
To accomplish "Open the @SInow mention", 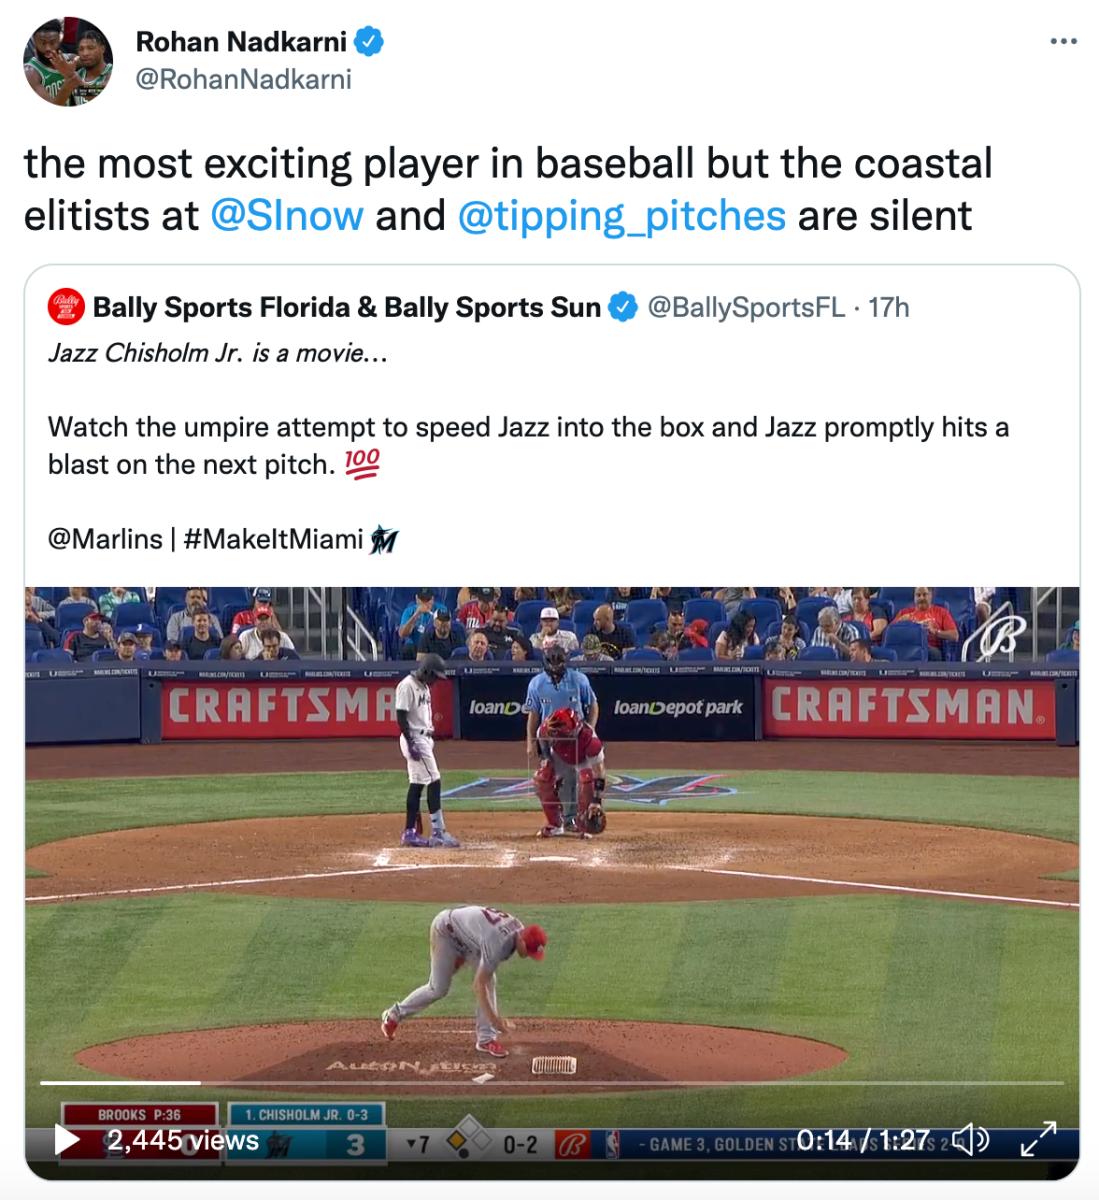I will [x=286, y=214].
